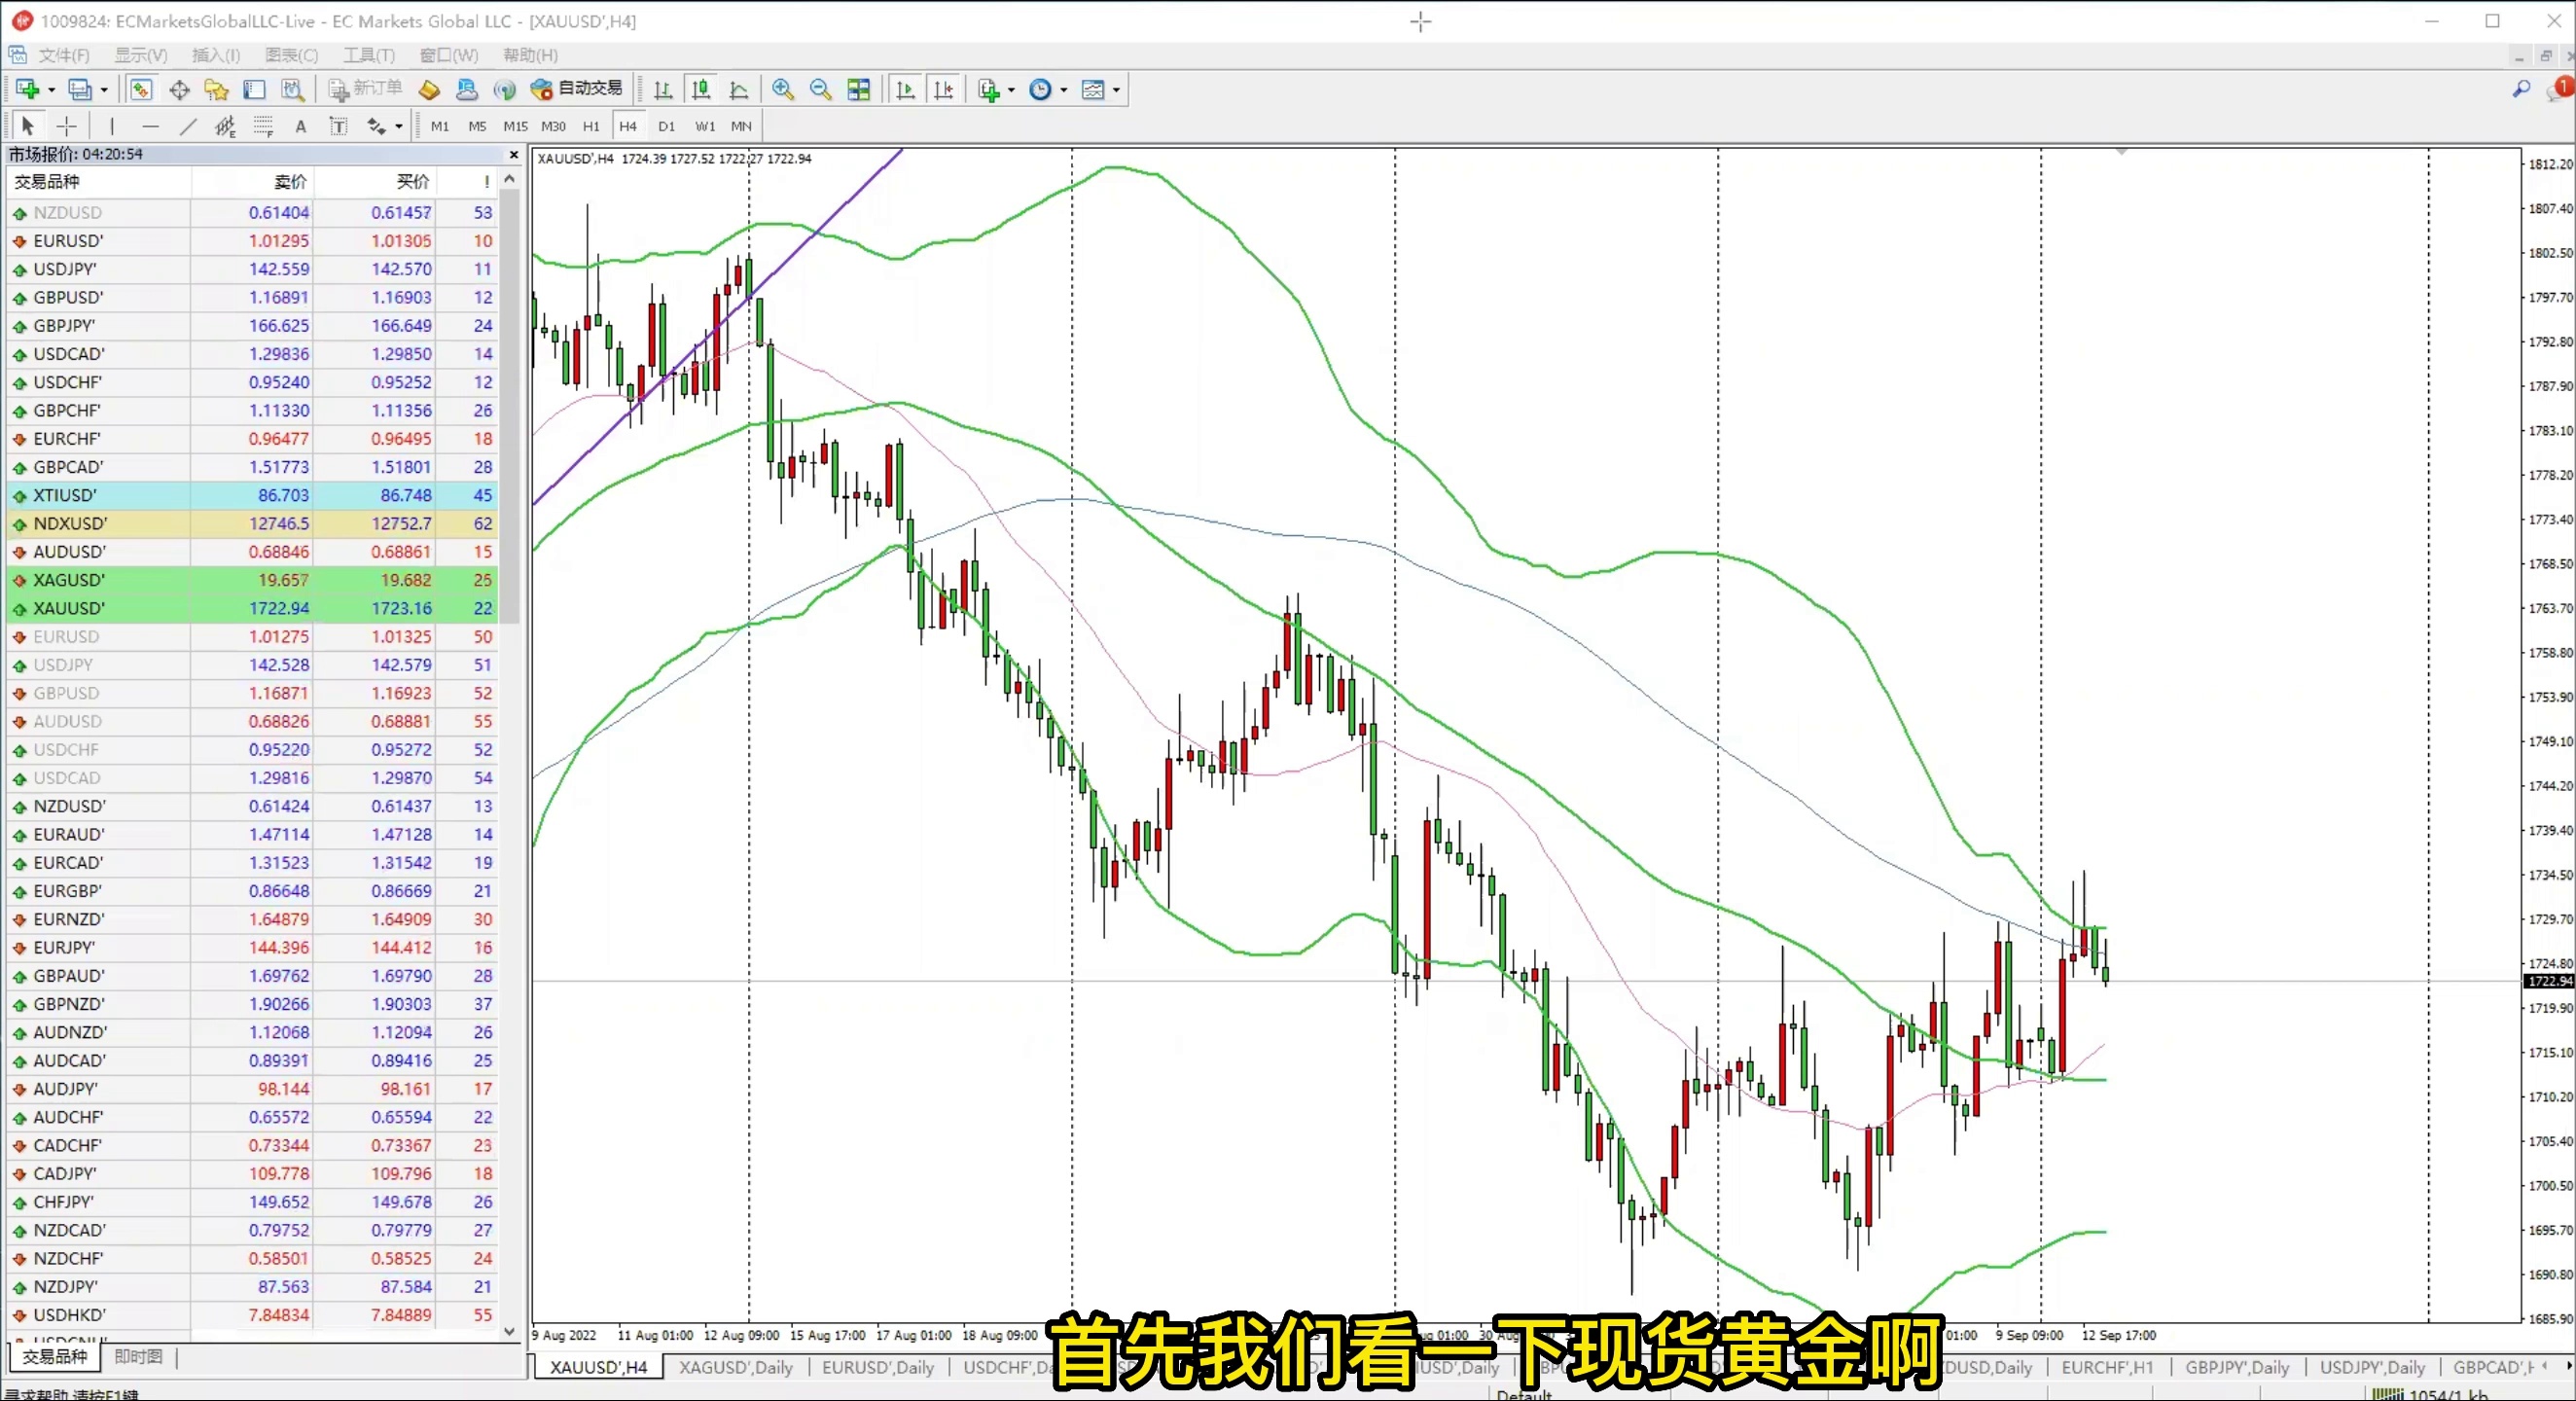Toggle the AutoTrading button

(577, 89)
